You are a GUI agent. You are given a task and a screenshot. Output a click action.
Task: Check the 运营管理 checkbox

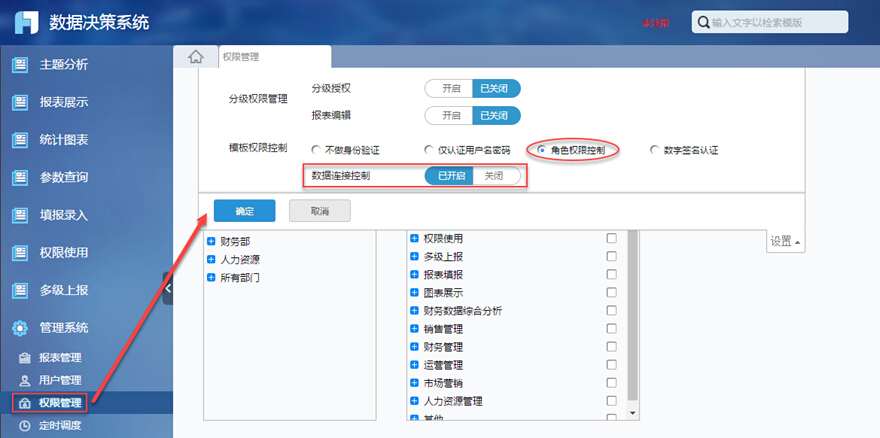point(611,364)
